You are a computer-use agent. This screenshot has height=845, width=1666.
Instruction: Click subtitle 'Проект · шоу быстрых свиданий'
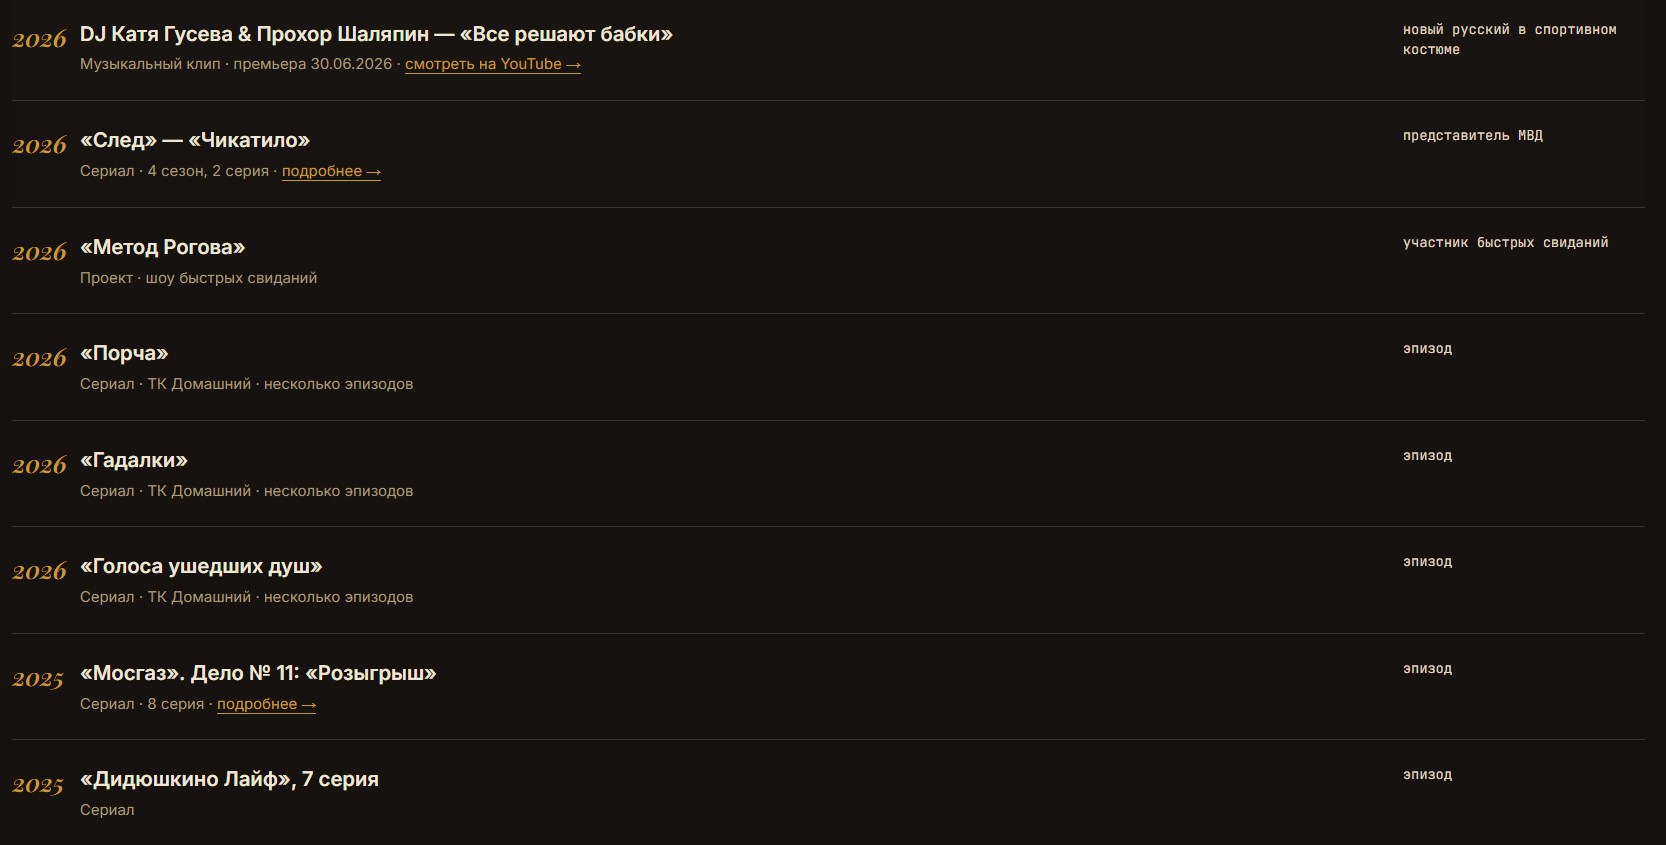[198, 278]
